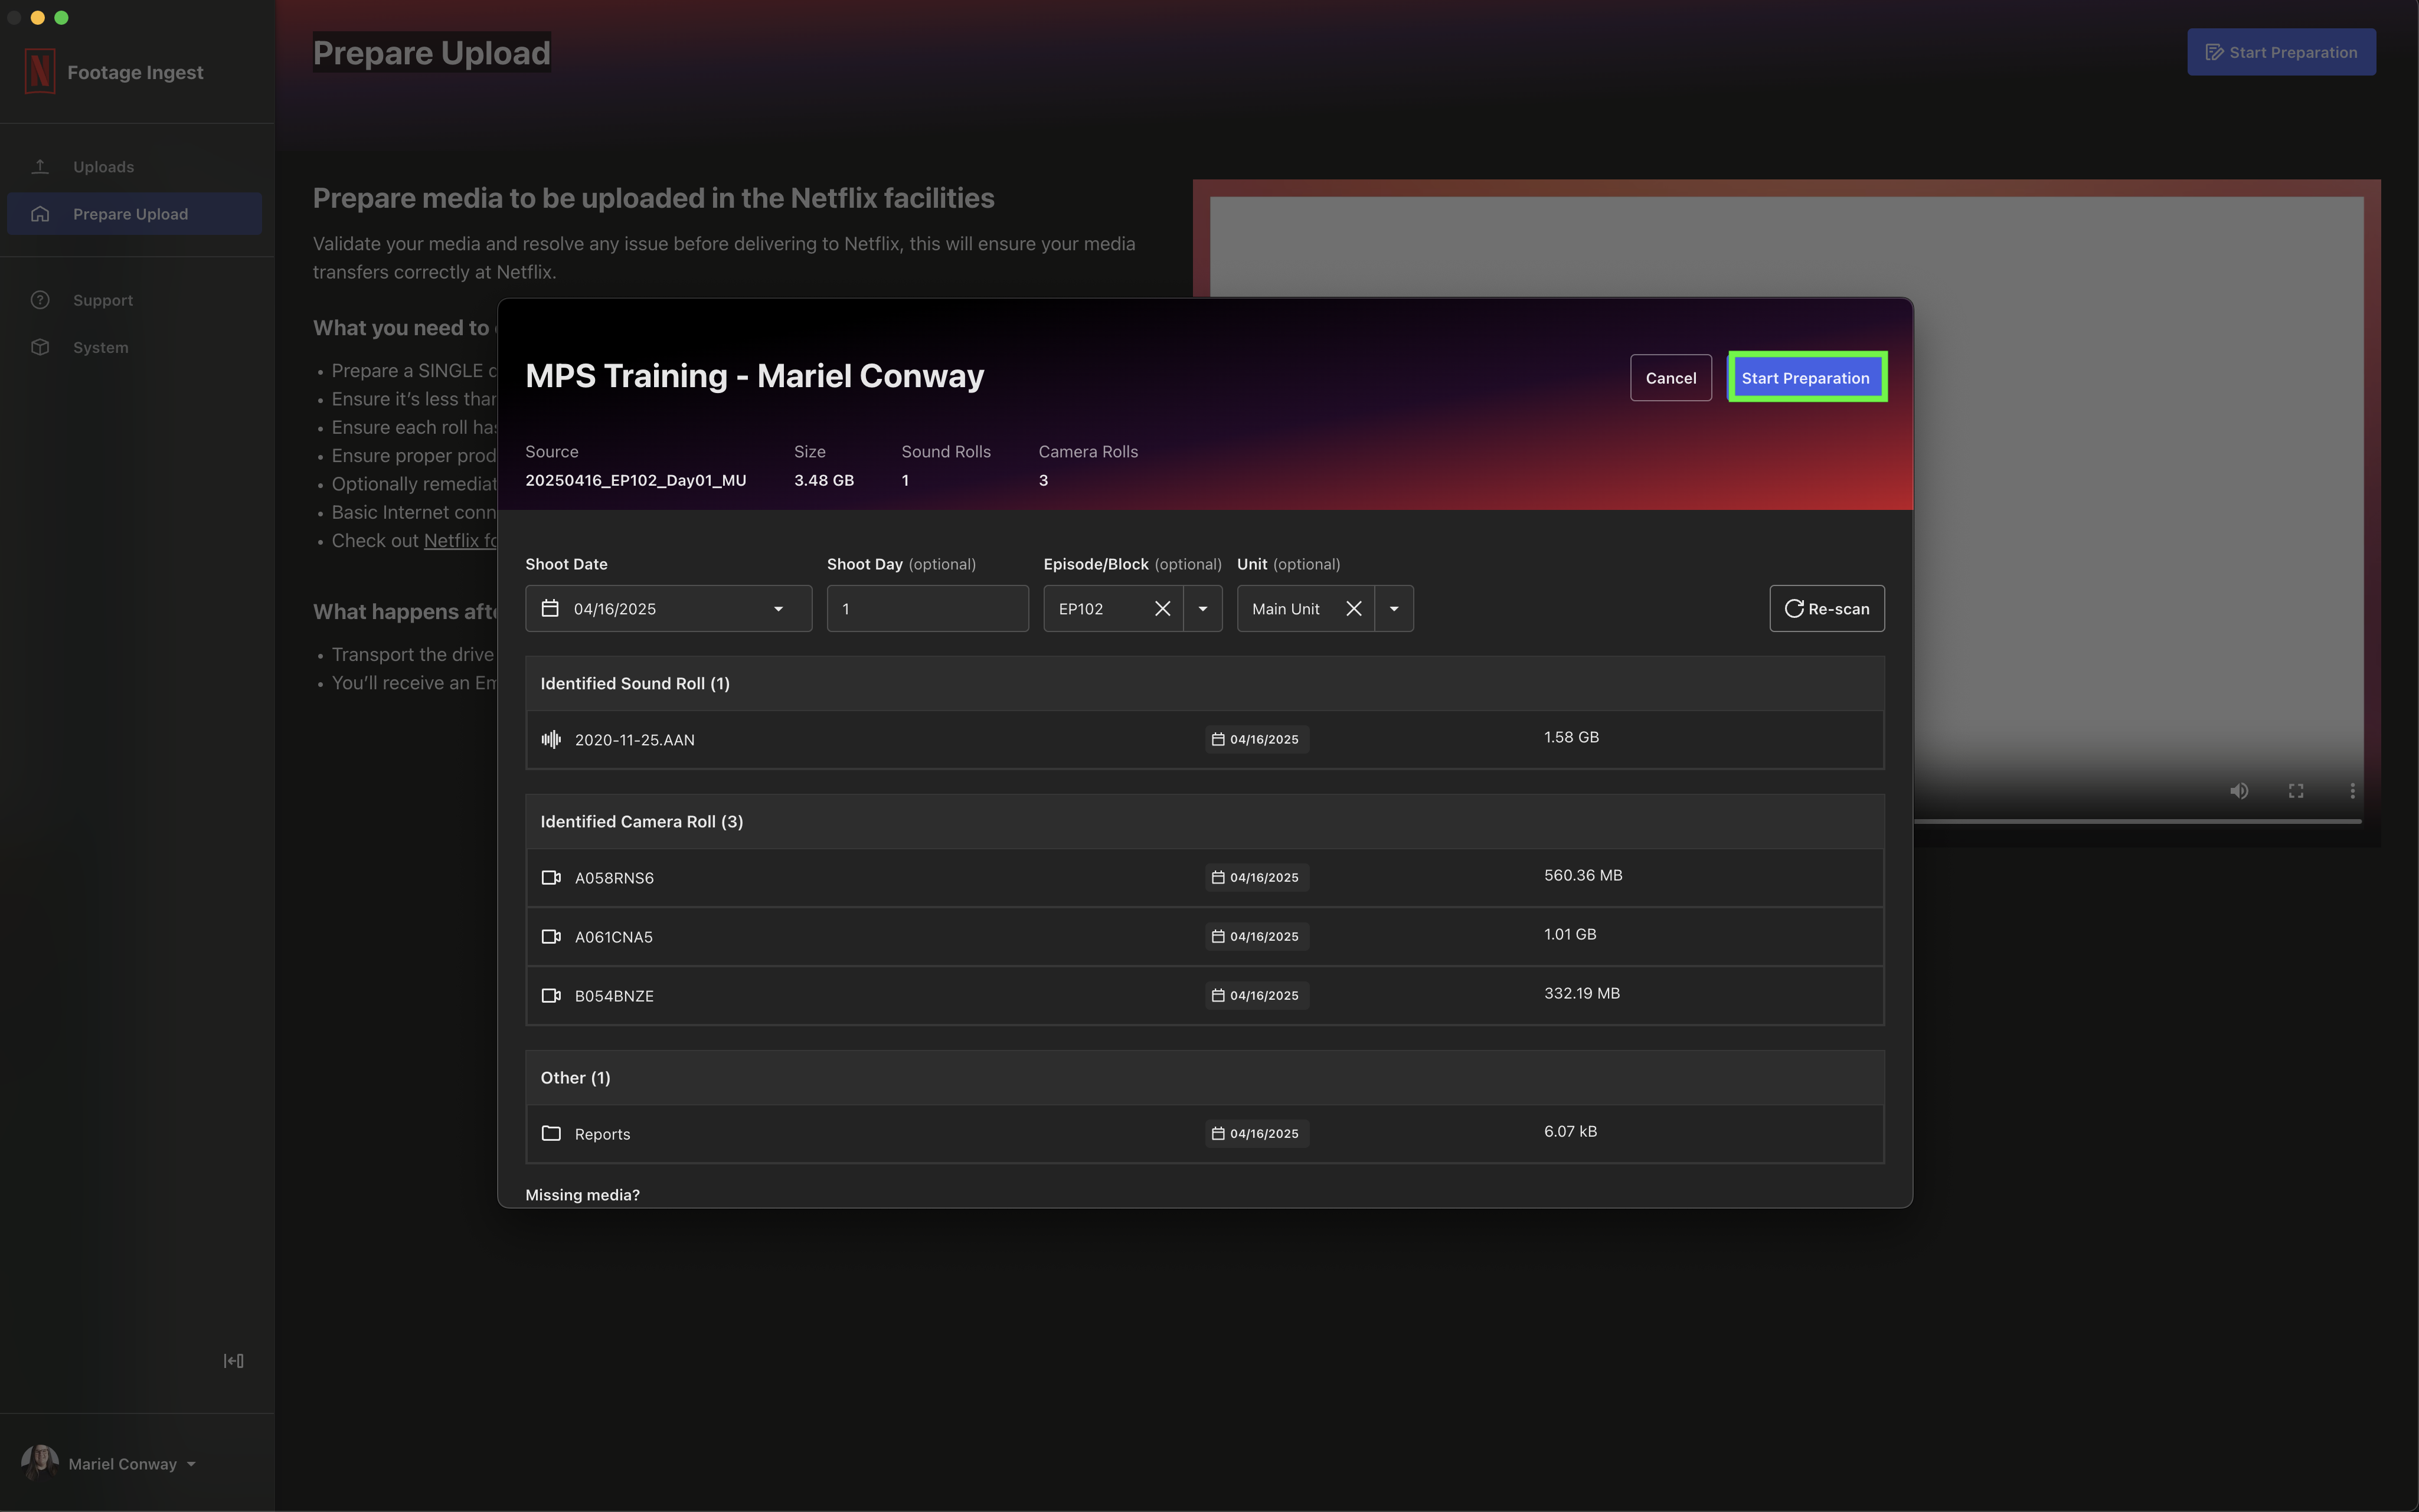
Task: Click the video progress bar
Action: [2137, 821]
